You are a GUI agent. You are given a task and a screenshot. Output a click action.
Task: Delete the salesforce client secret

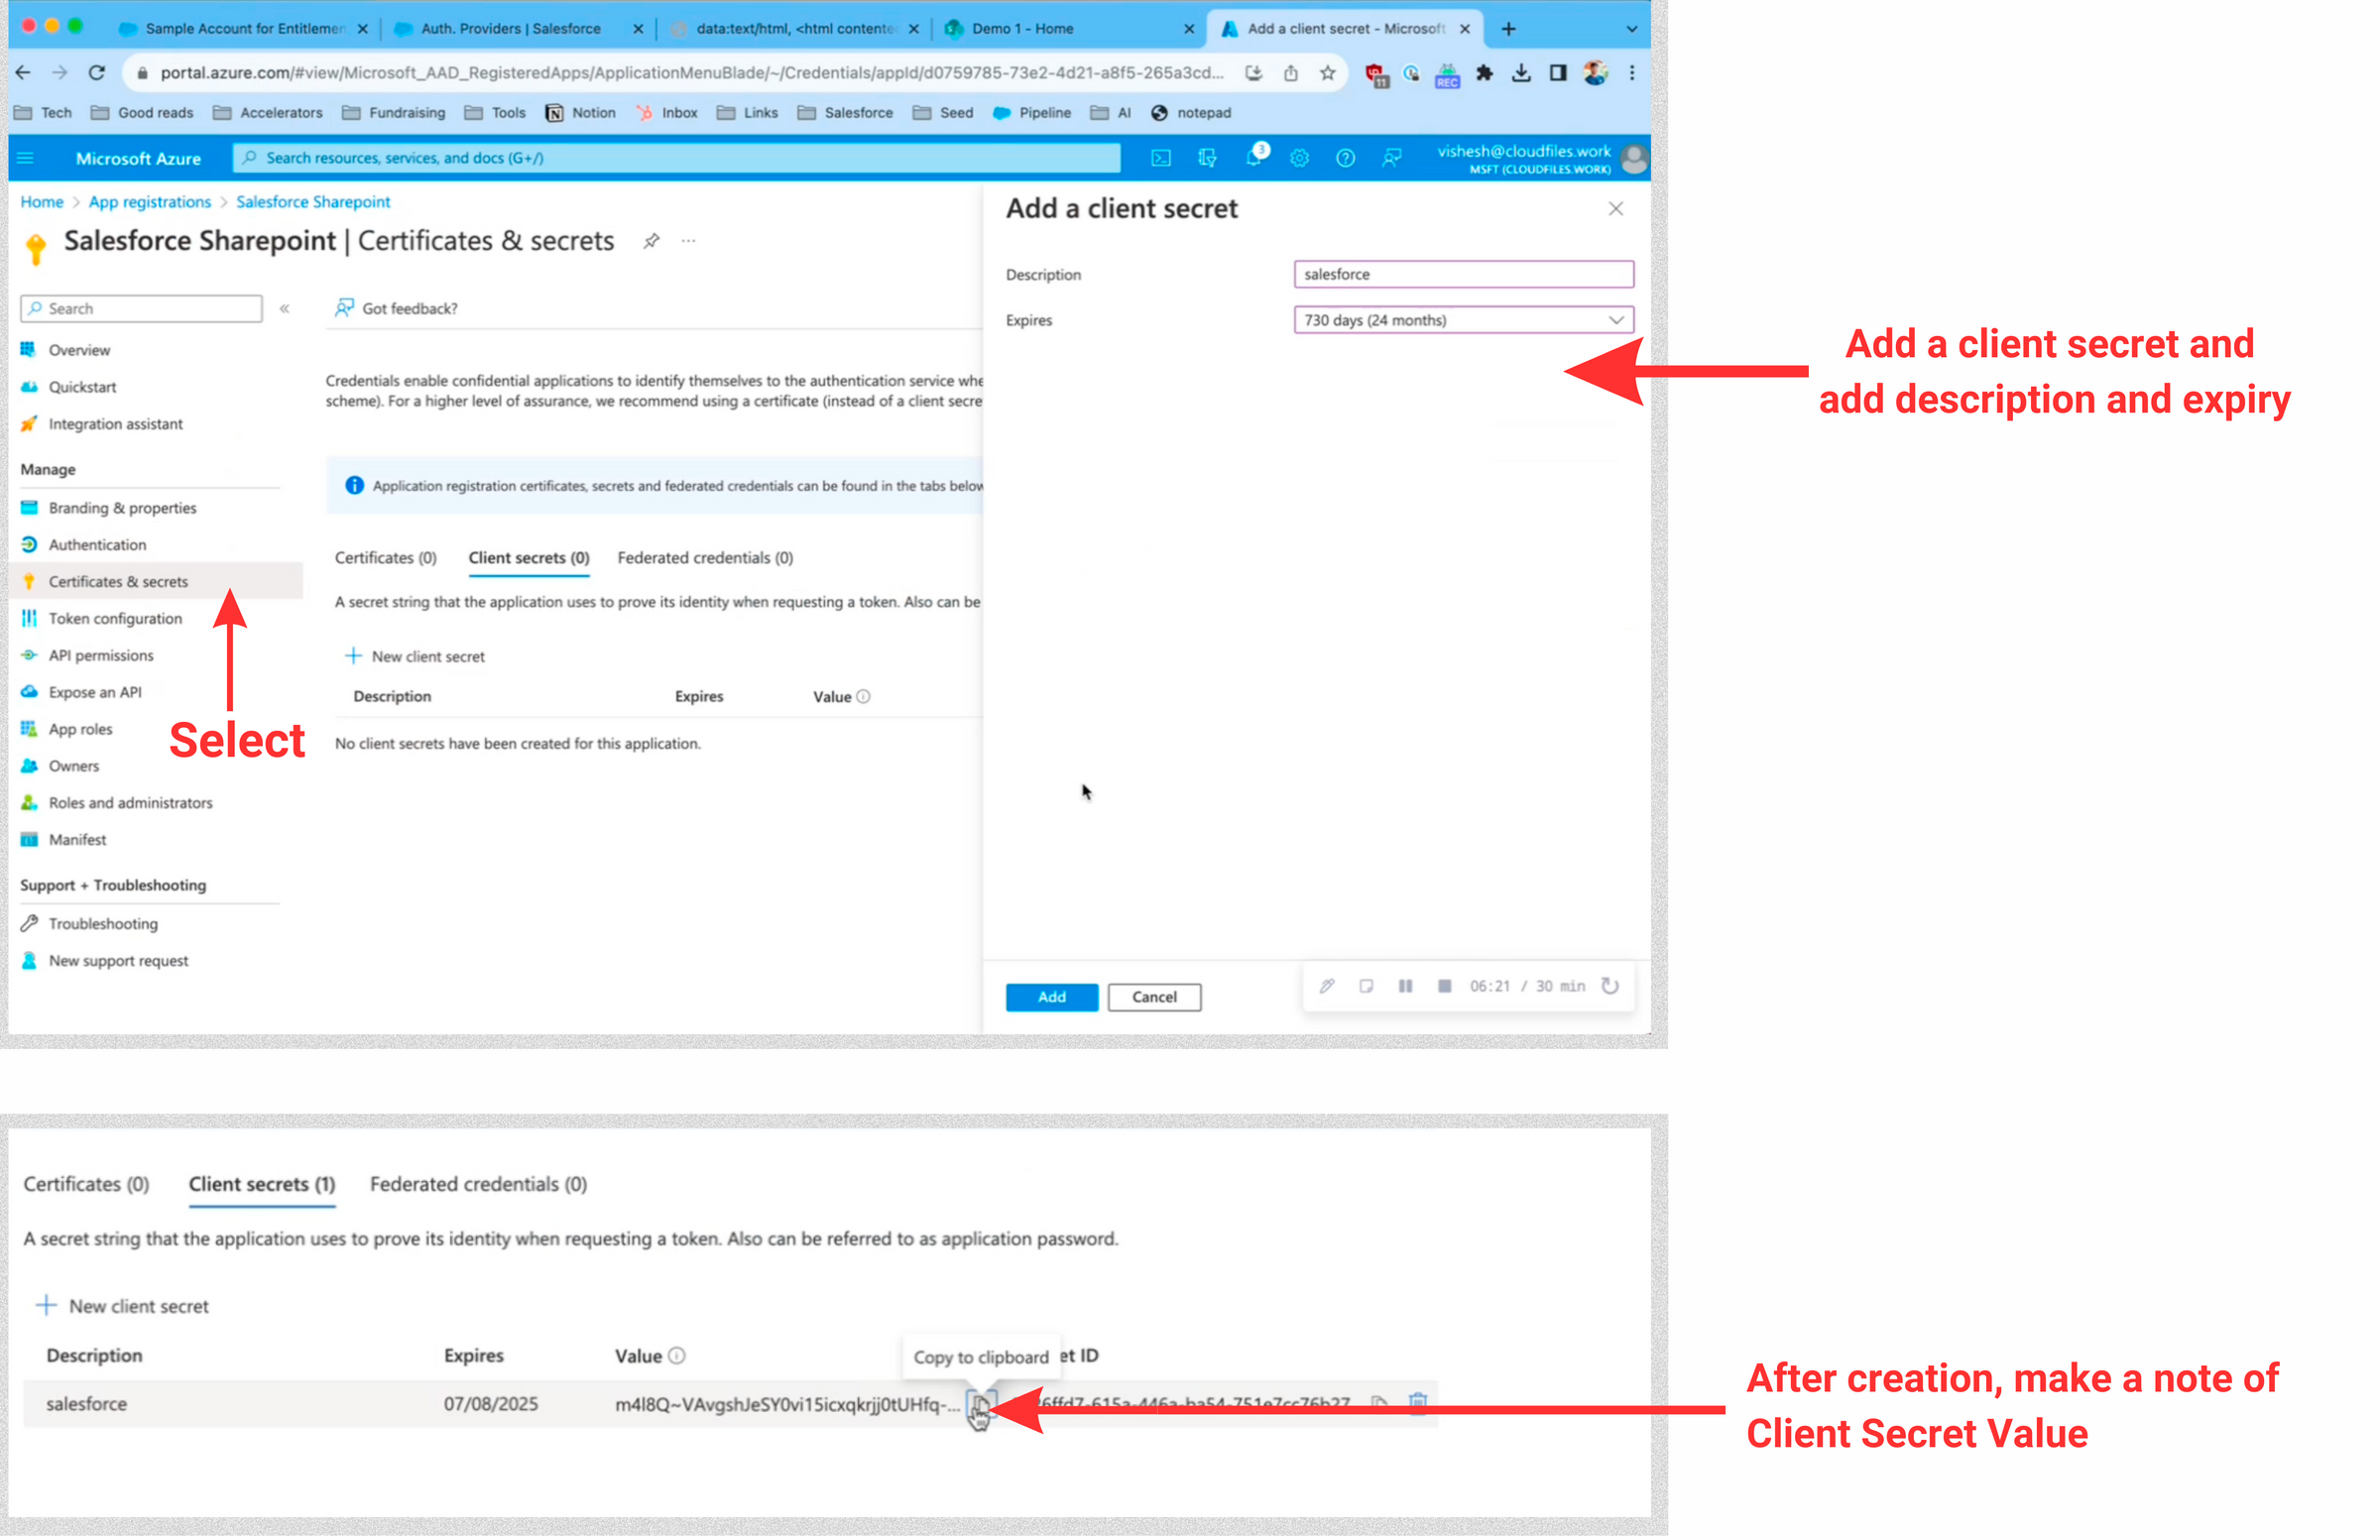[x=1420, y=1402]
